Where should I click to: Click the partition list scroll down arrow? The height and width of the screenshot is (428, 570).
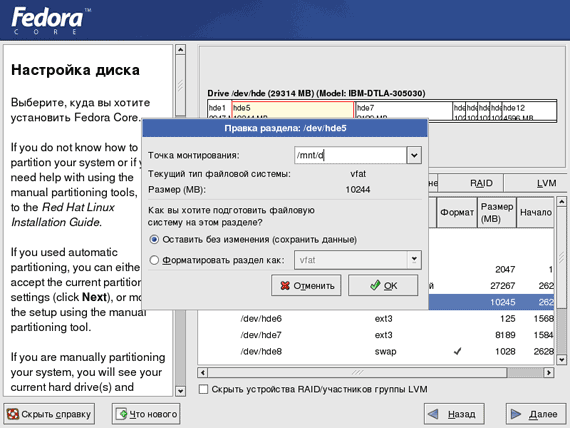tap(561, 360)
